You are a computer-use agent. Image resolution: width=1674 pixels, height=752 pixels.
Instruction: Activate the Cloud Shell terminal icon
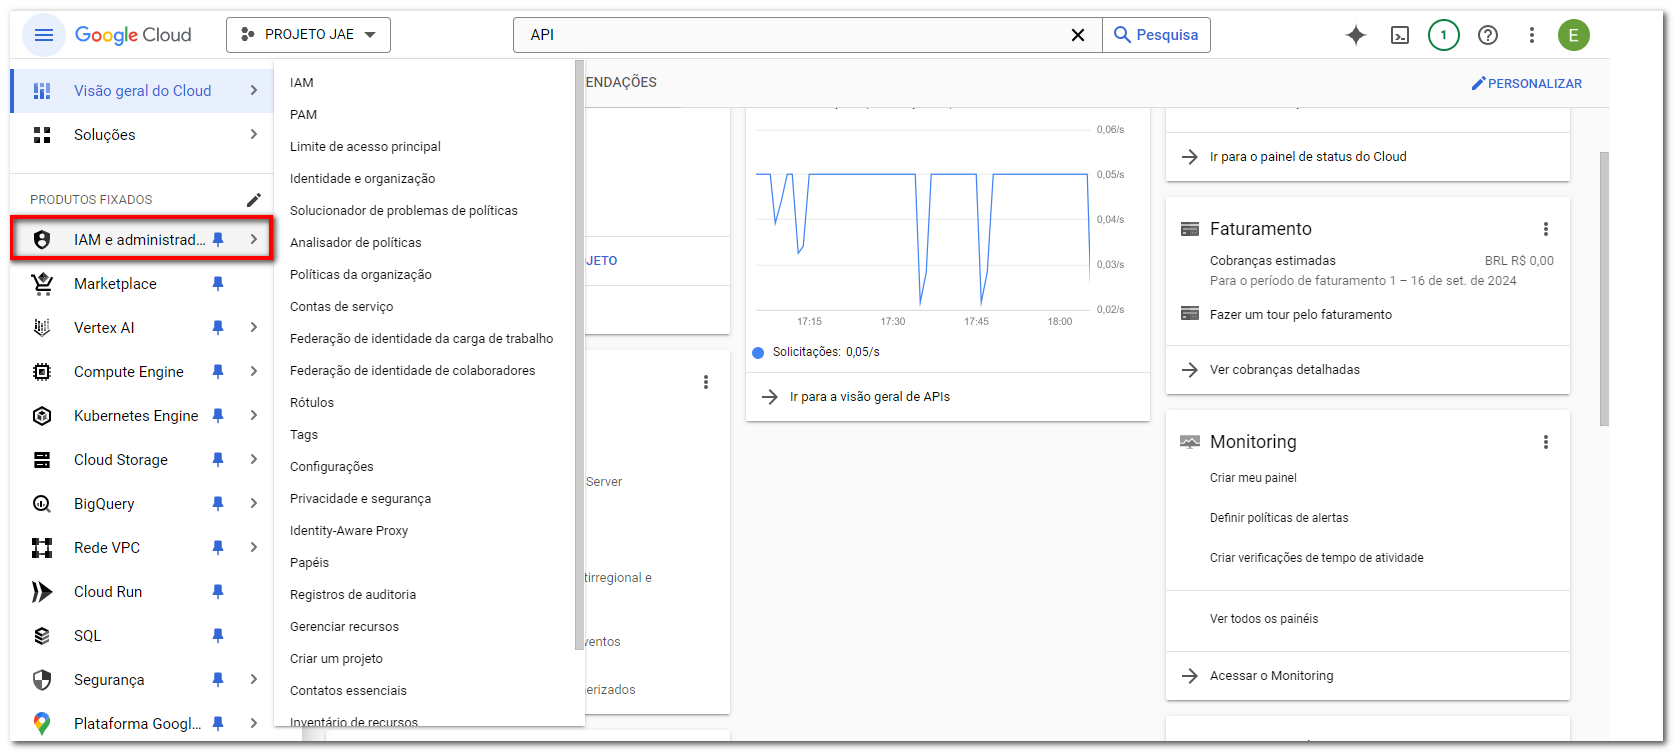click(1400, 35)
